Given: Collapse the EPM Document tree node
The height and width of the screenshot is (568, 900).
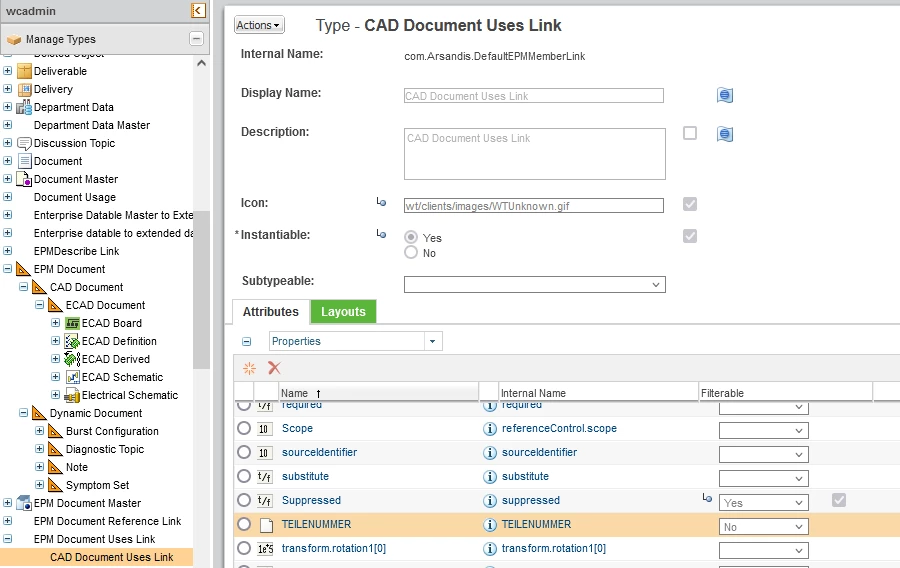Looking at the screenshot, I should coord(7,269).
